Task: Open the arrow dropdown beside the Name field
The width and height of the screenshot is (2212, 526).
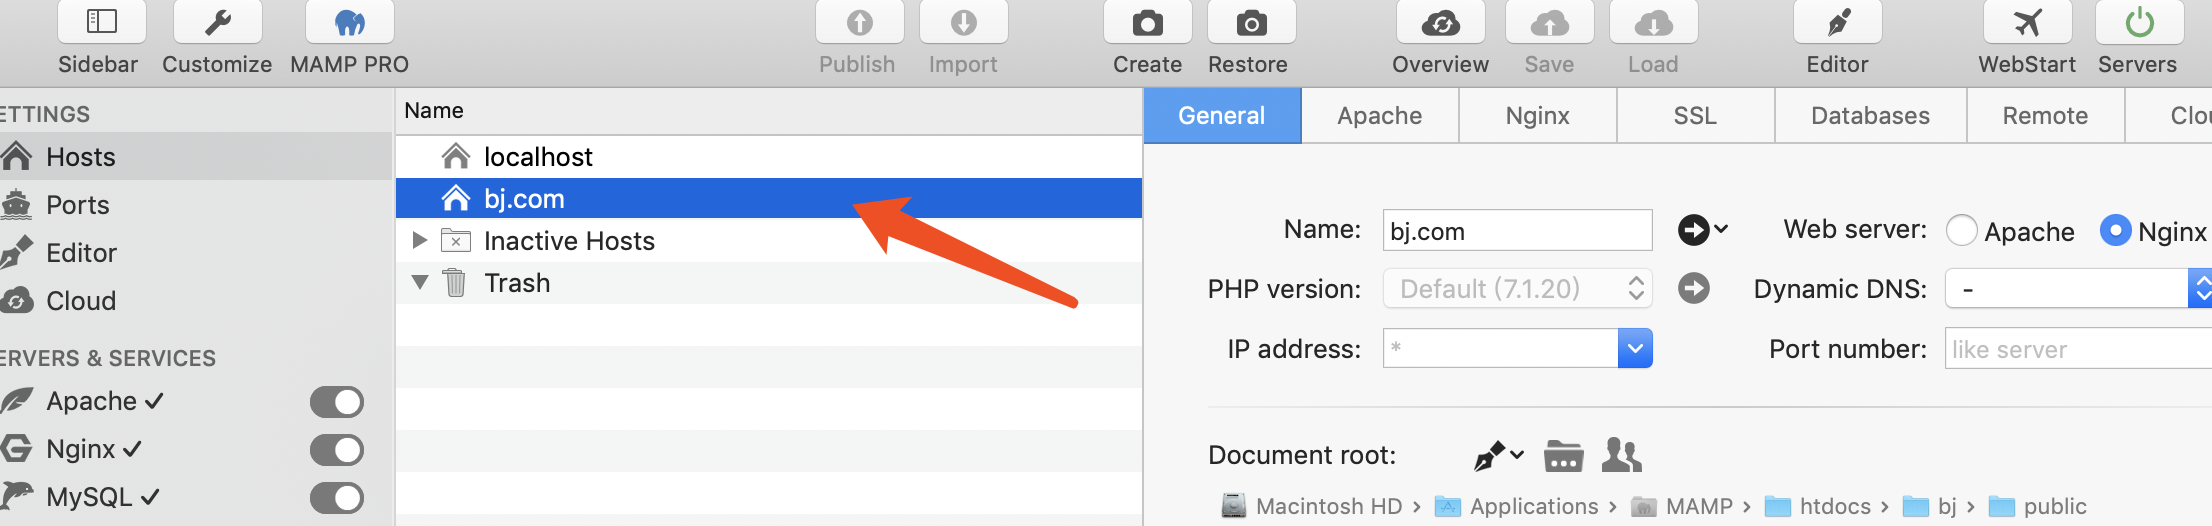Action: (1703, 230)
